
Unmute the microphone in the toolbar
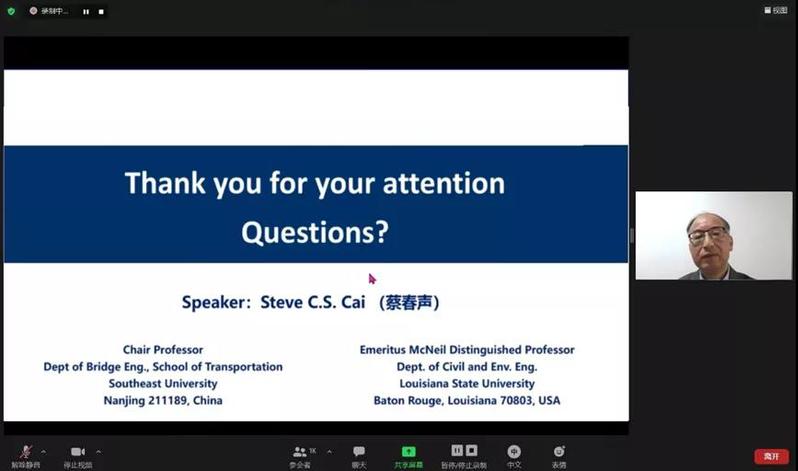tap(26, 453)
